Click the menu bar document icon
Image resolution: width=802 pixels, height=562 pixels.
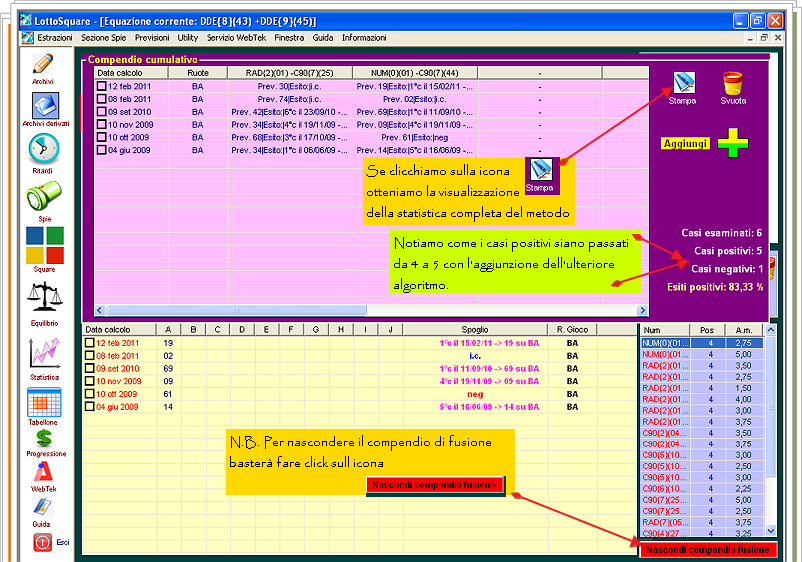(x=28, y=38)
